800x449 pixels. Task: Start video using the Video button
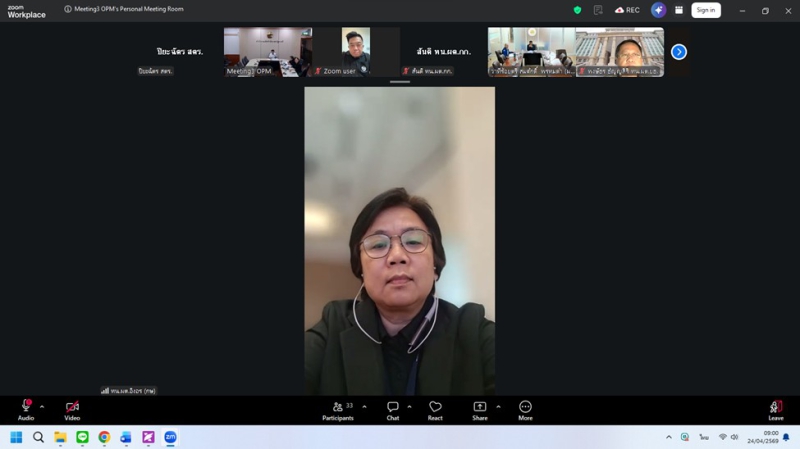point(72,408)
